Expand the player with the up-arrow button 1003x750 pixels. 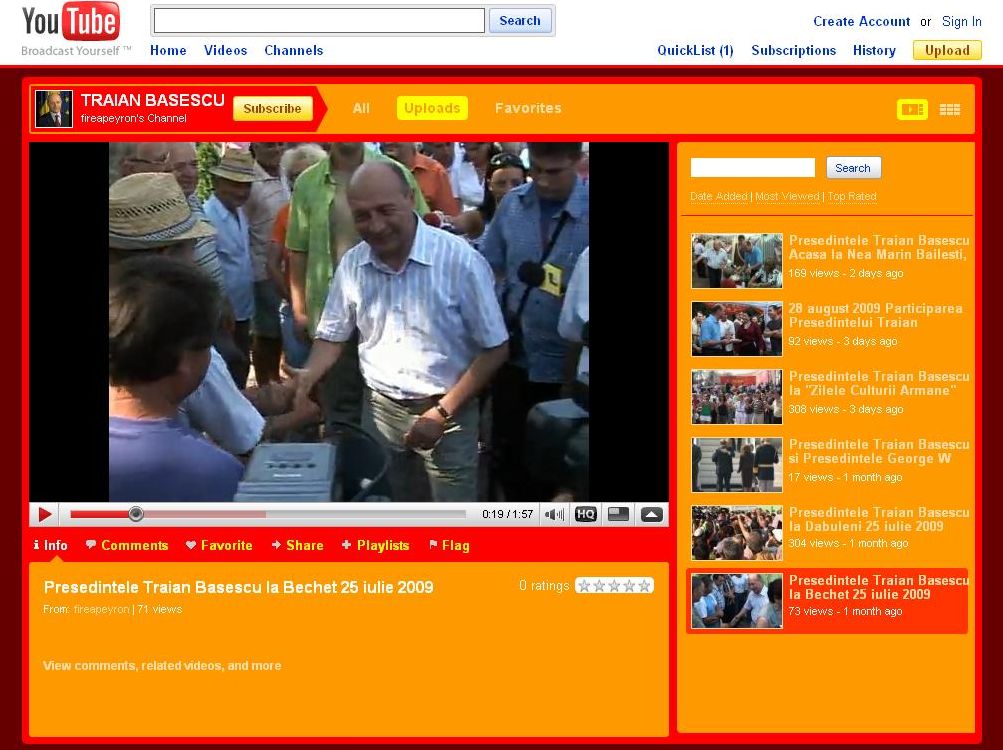tap(651, 514)
